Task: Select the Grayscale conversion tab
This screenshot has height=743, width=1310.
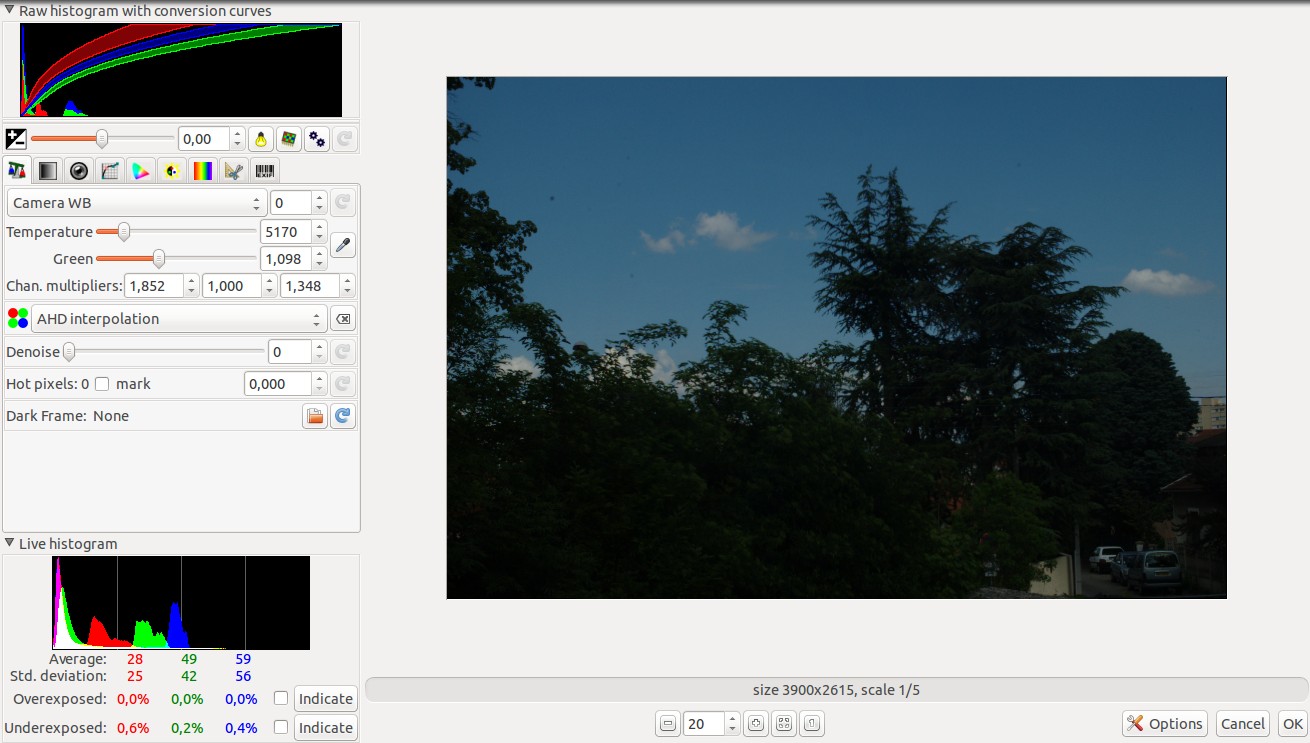Action: click(x=47, y=170)
